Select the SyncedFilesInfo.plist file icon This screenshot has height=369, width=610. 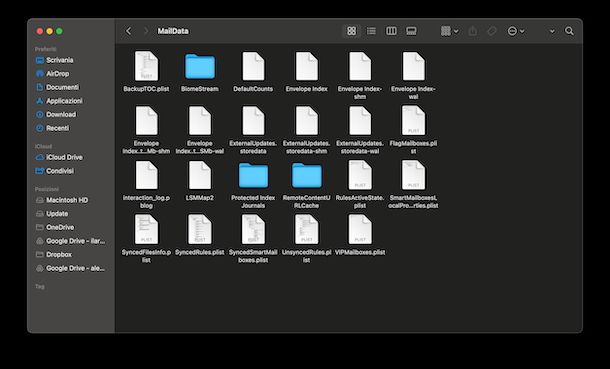click(146, 230)
